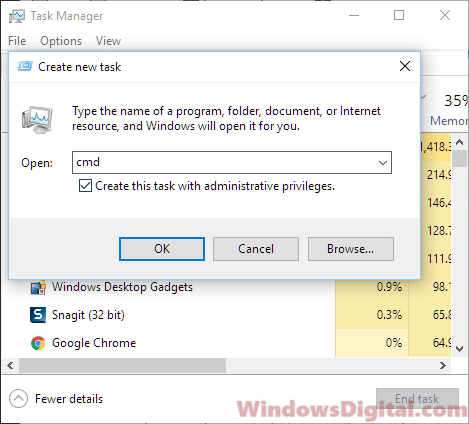Click the vertical scrollbar up arrow
469x424 pixels.
click(460, 143)
